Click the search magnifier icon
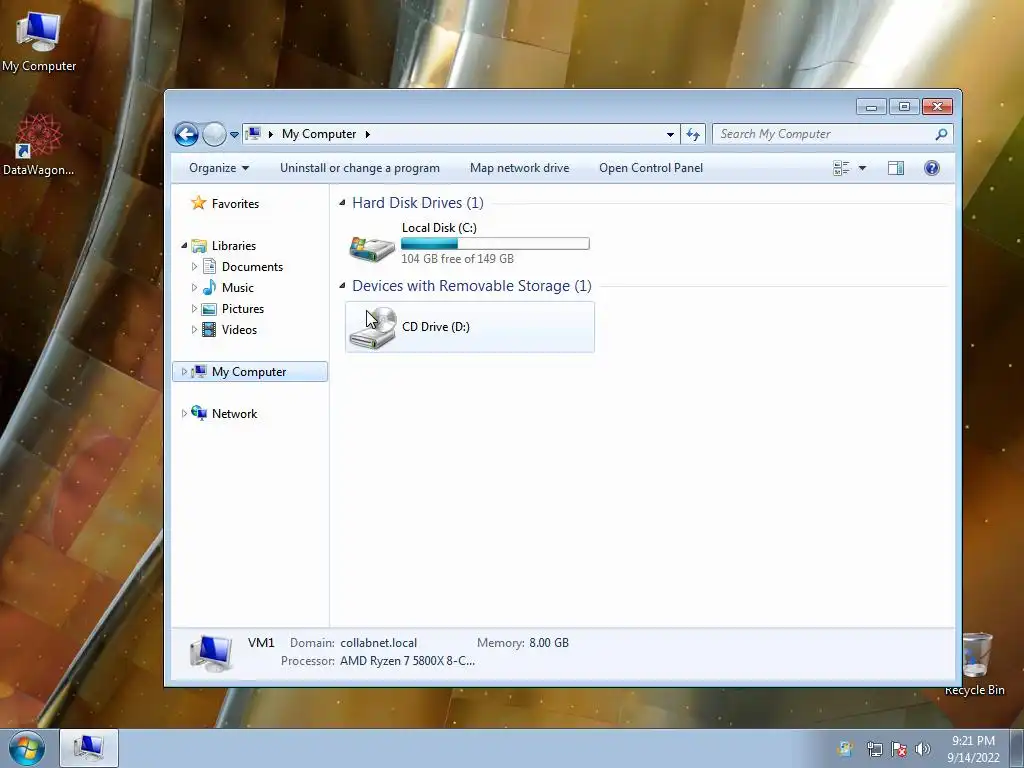Viewport: 1024px width, 768px height. (x=941, y=134)
